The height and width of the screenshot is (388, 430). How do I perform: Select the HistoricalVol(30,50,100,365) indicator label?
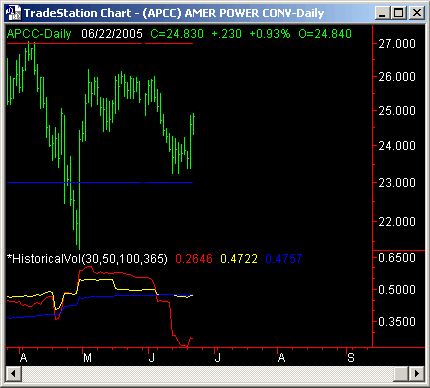87,259
